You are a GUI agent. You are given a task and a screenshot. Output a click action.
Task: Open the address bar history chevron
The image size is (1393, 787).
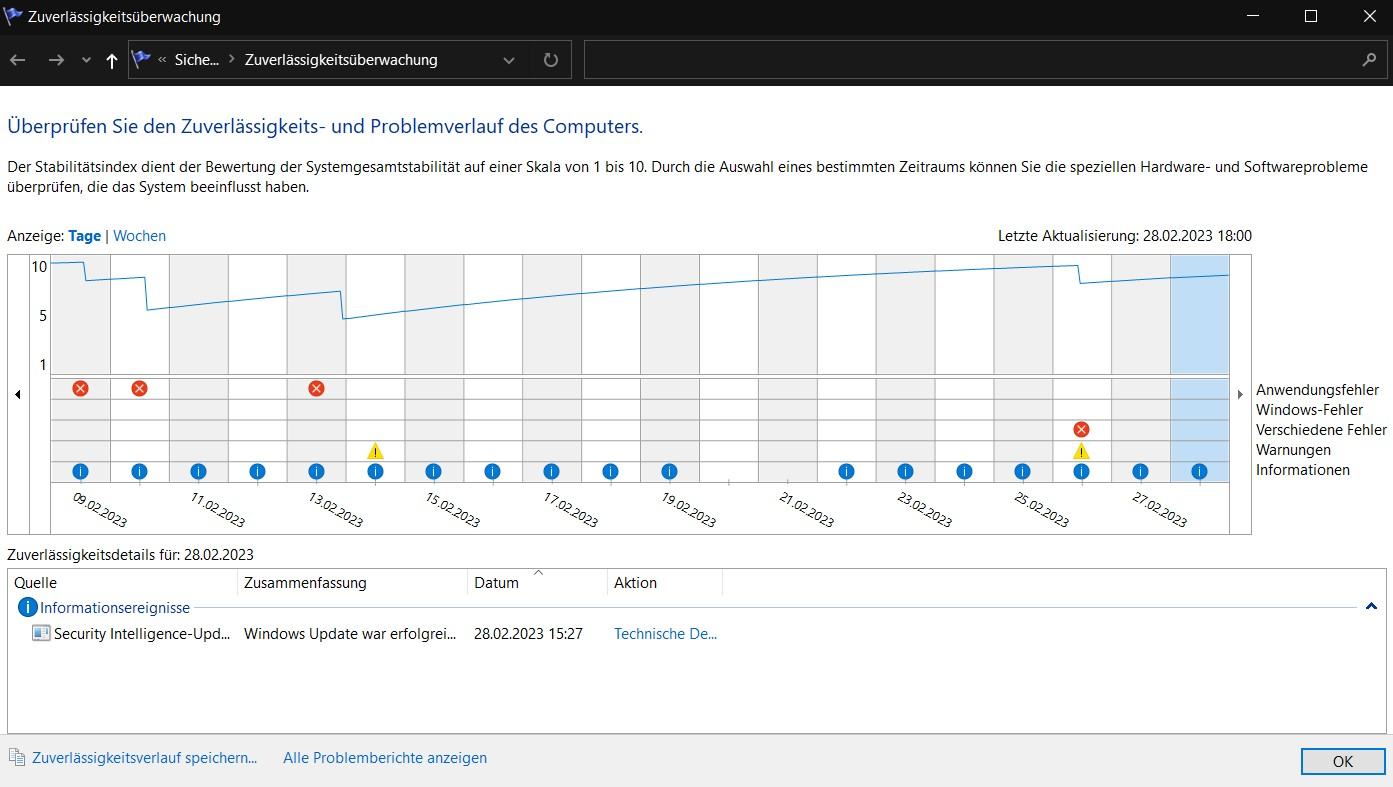pyautogui.click(x=509, y=60)
